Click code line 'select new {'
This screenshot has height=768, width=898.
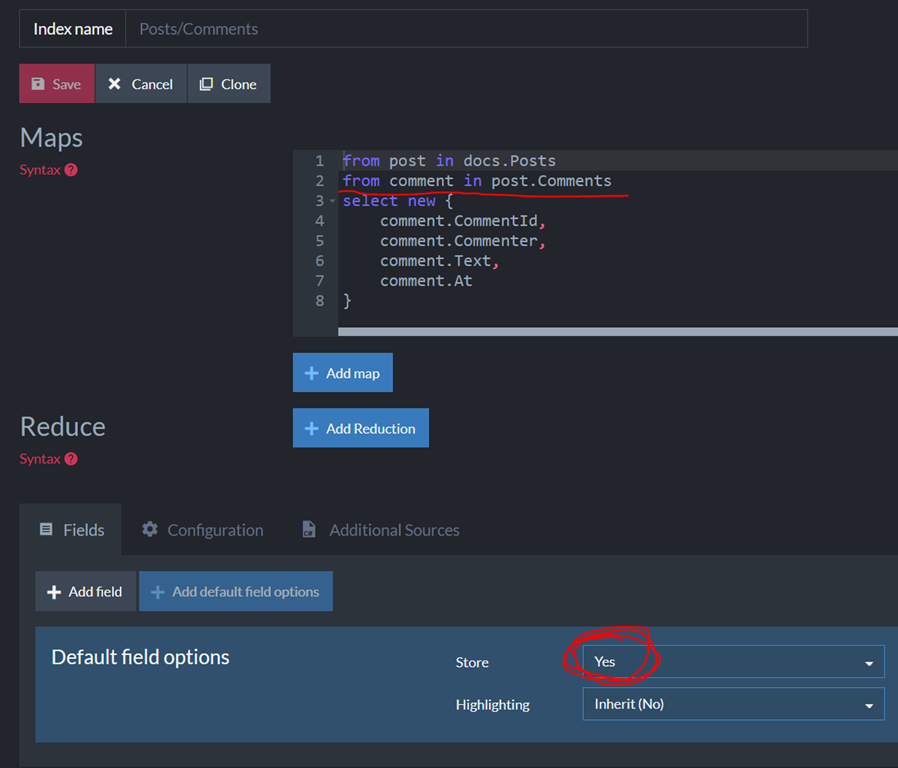point(398,201)
